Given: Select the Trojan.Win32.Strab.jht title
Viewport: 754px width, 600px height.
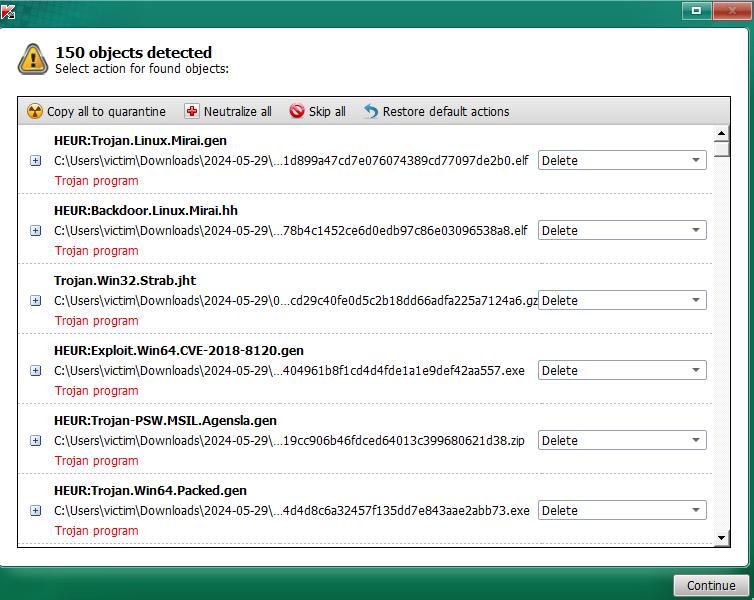Looking at the screenshot, I should click(125, 281).
